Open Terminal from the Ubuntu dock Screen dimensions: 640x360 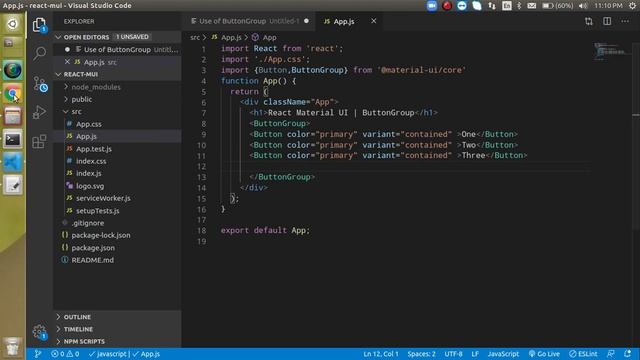13,140
